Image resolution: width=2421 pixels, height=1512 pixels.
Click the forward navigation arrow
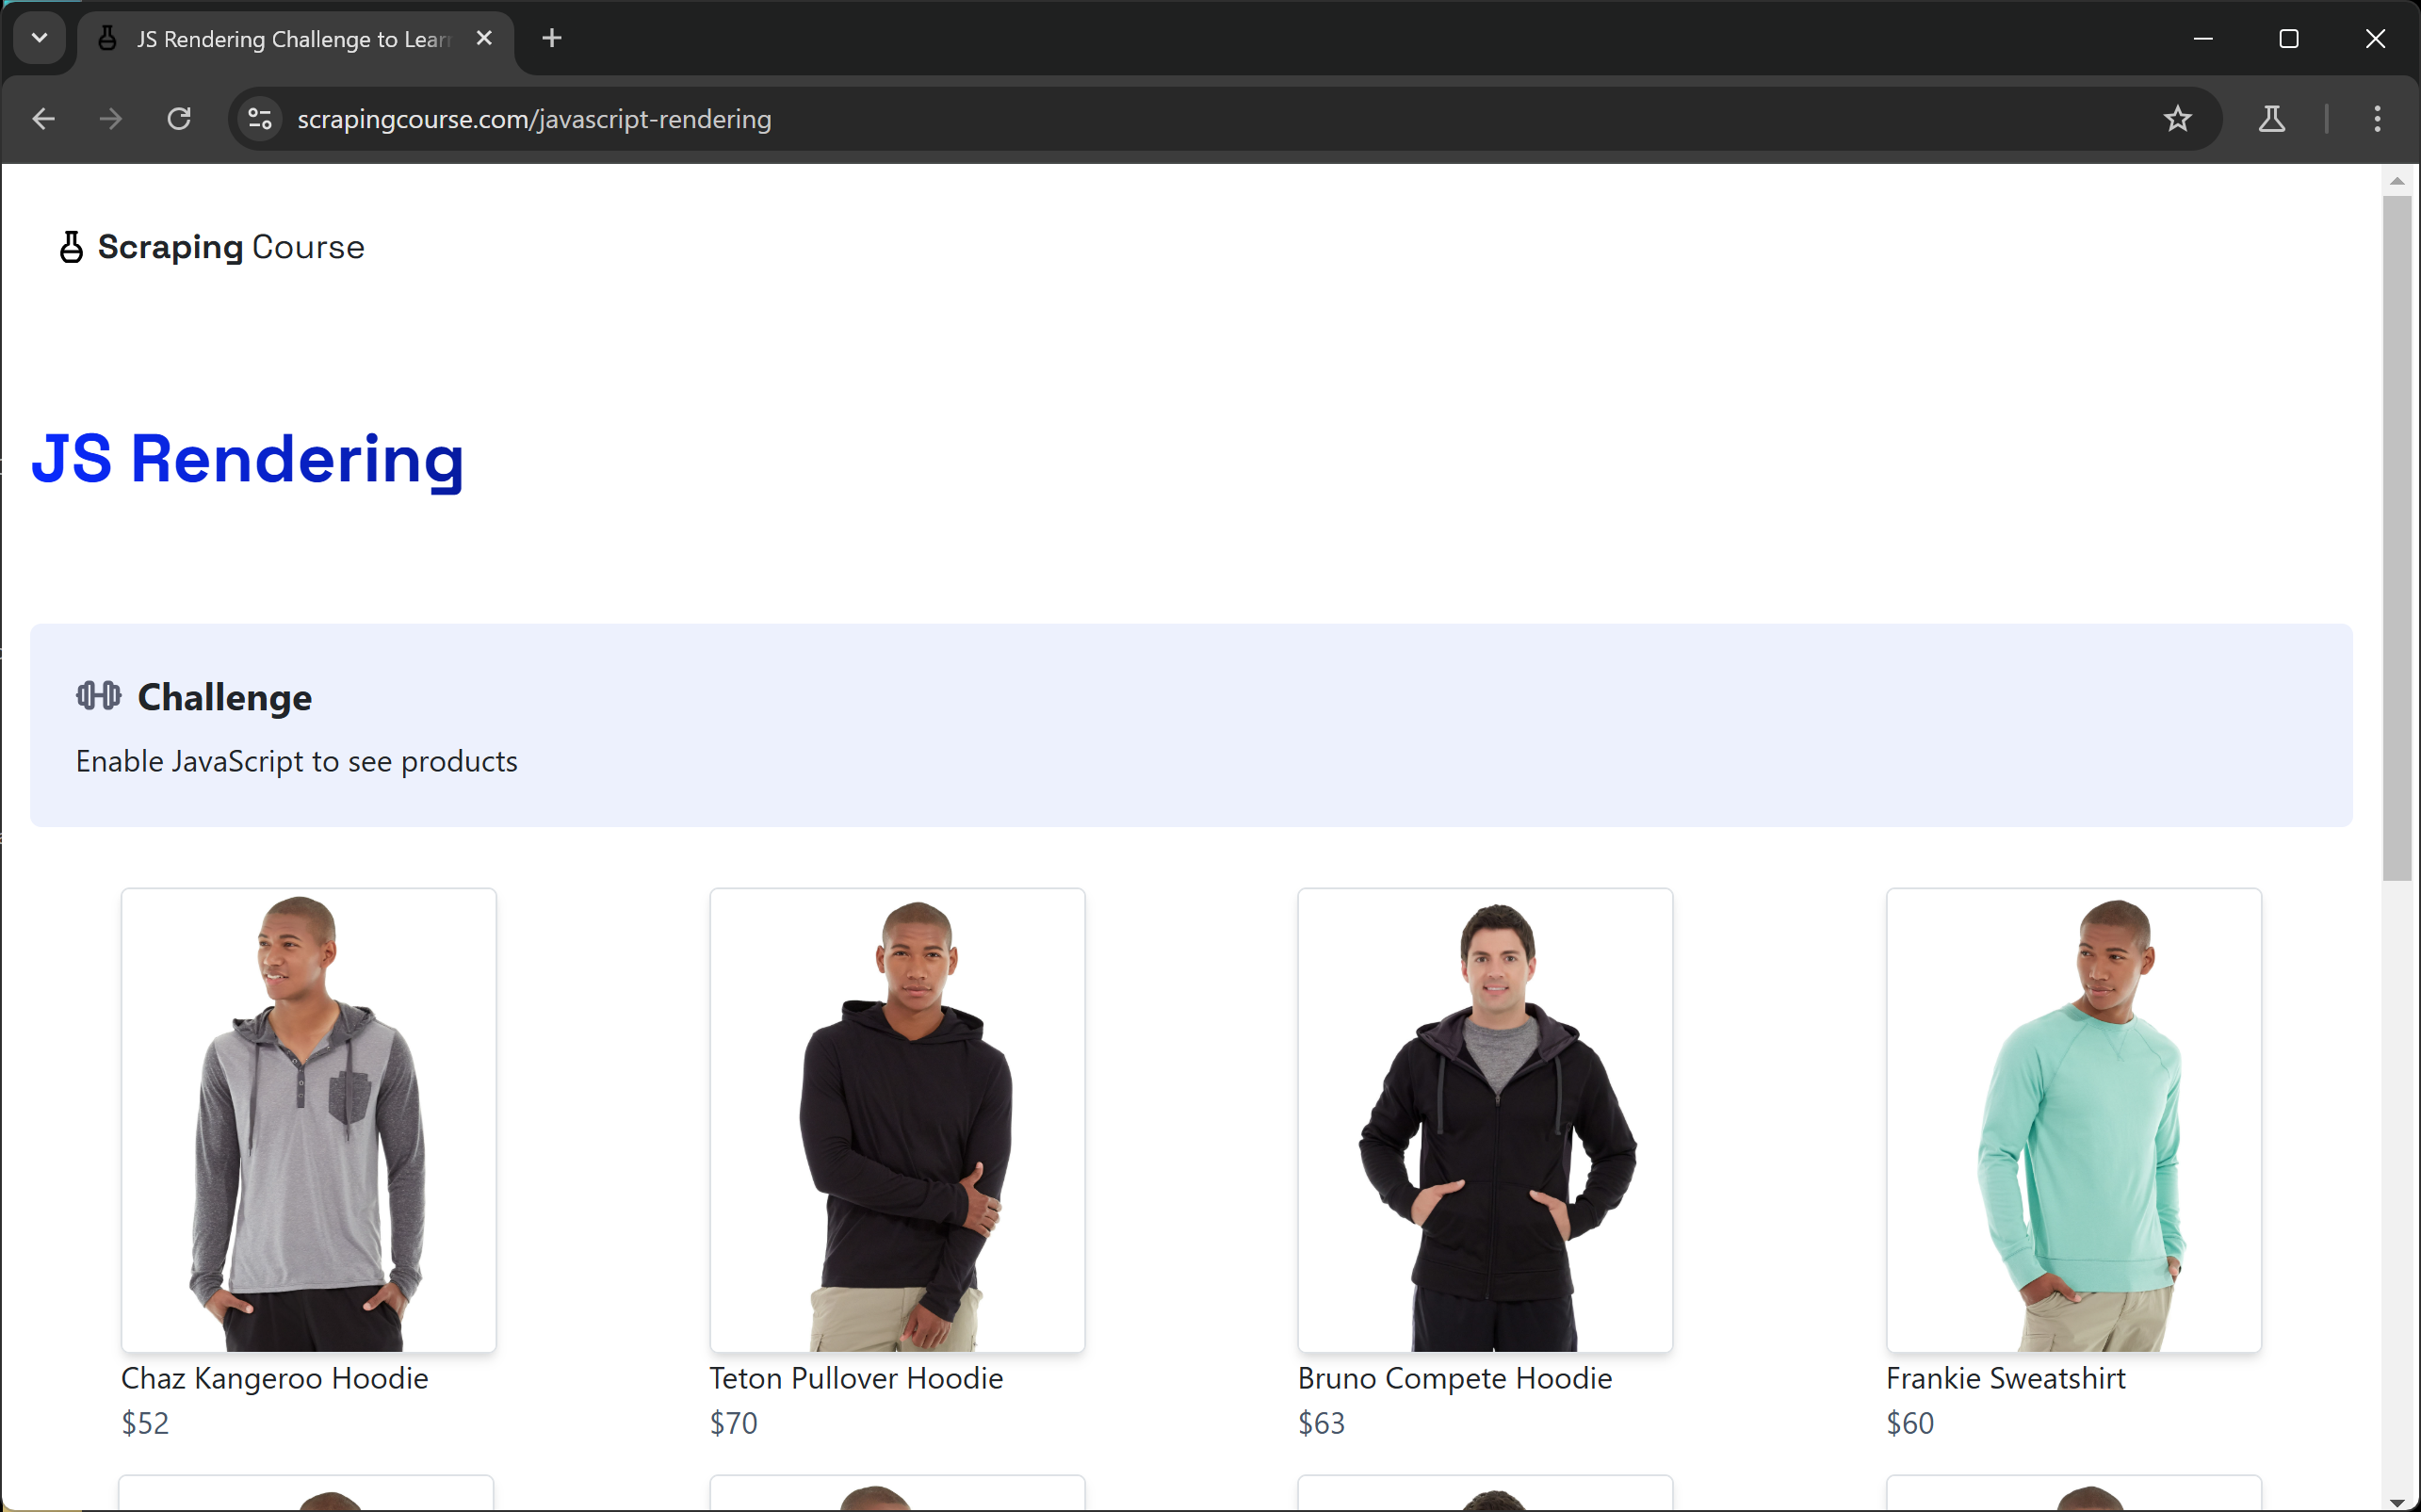[109, 119]
